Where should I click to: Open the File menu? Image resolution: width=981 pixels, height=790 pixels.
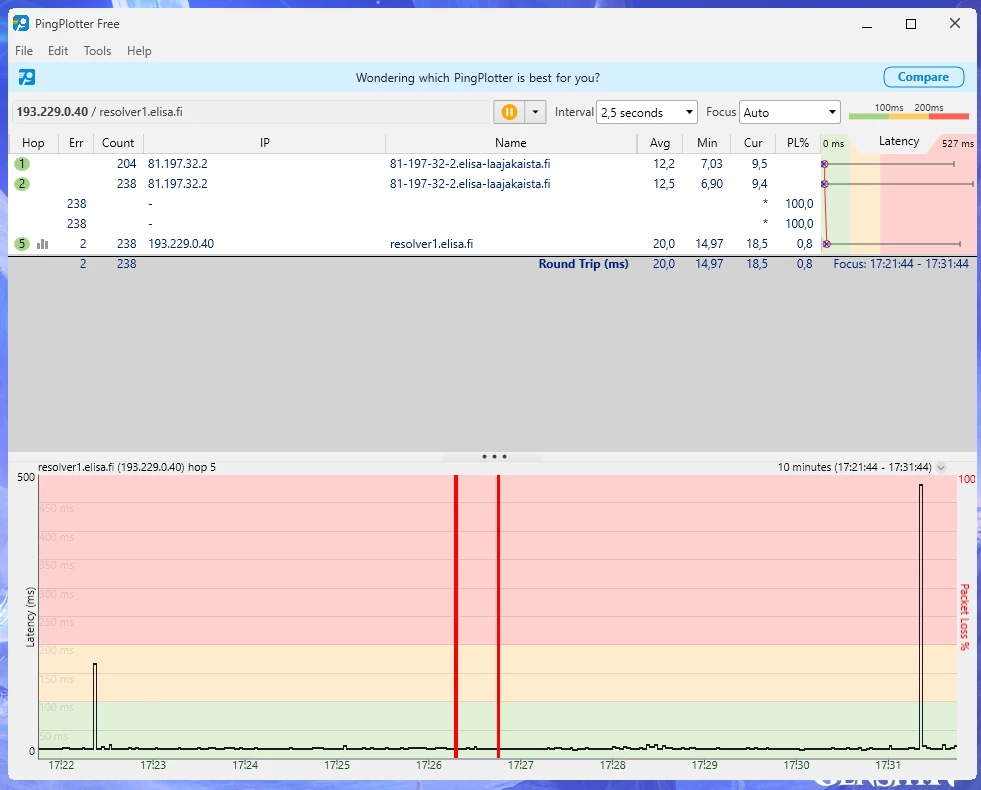[x=24, y=51]
